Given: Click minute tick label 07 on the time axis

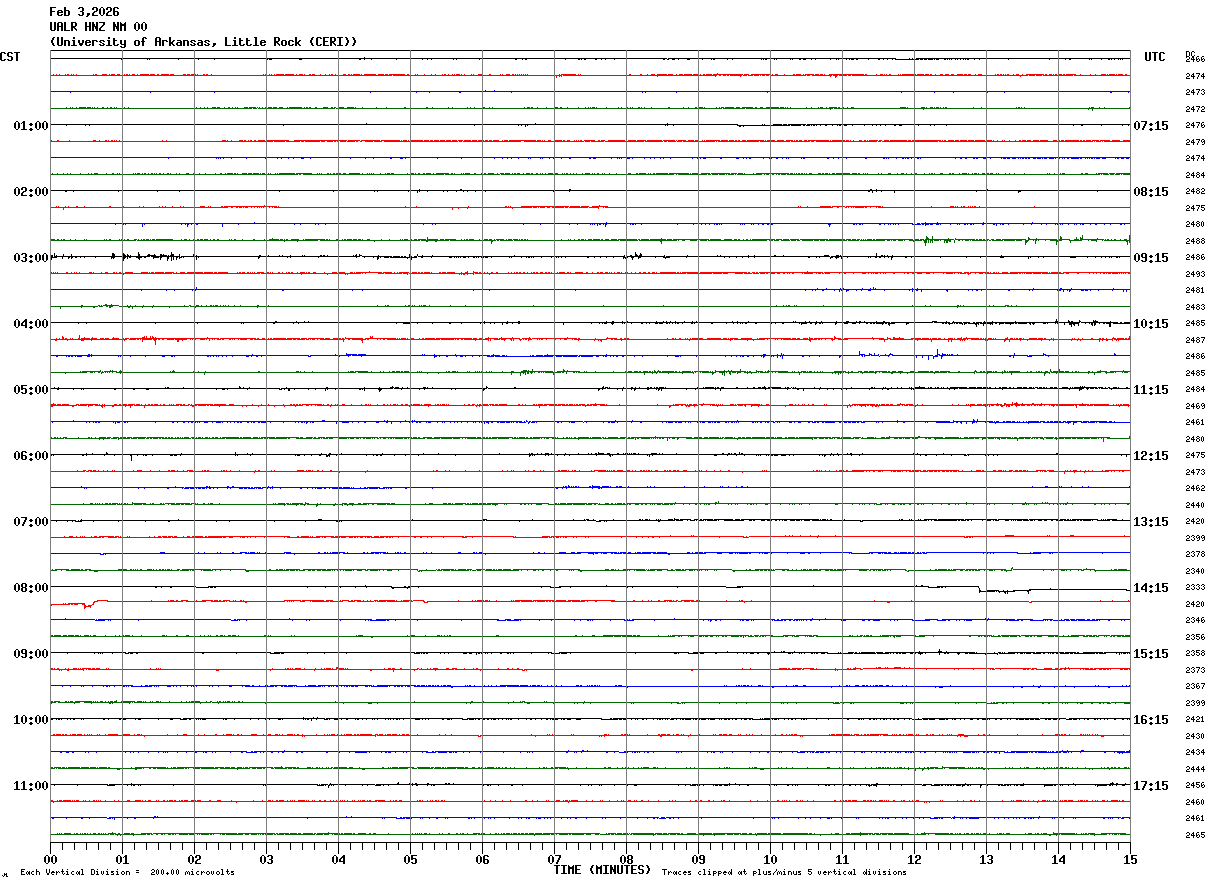Looking at the screenshot, I should (554, 860).
